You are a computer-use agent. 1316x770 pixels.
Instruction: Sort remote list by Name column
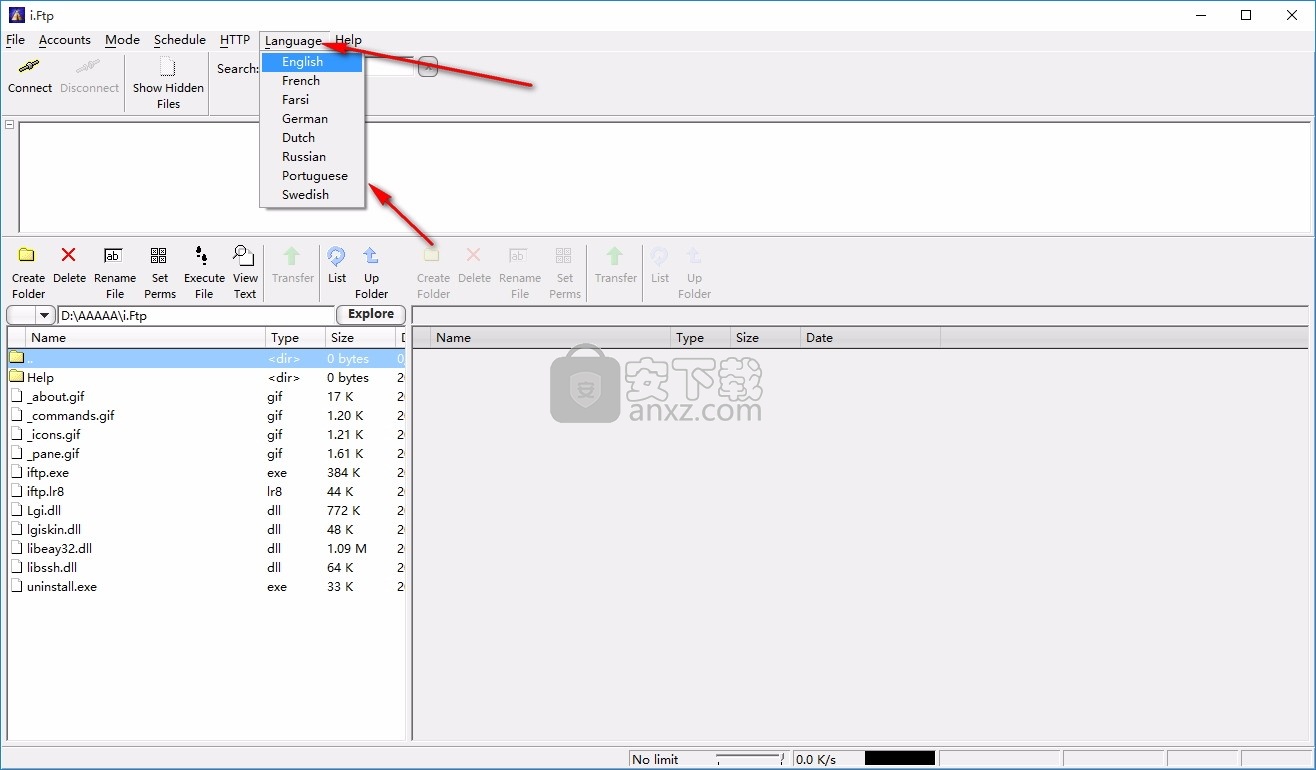[550, 338]
